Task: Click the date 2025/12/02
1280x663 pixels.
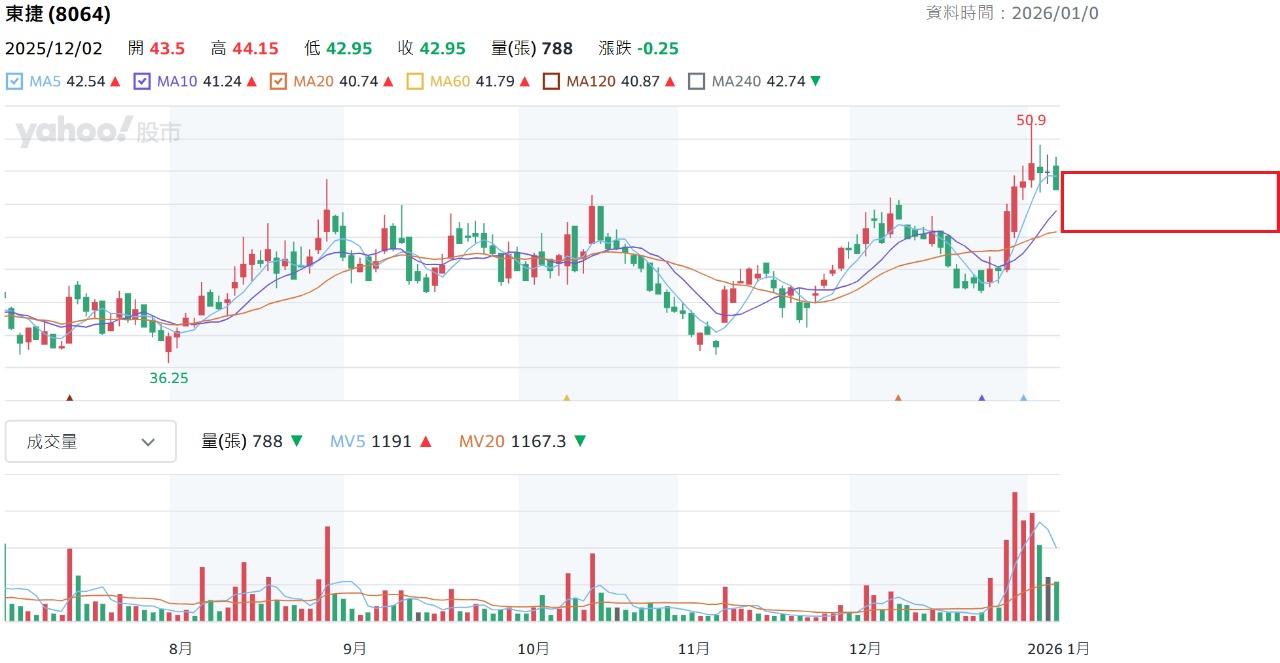Action: pos(54,48)
